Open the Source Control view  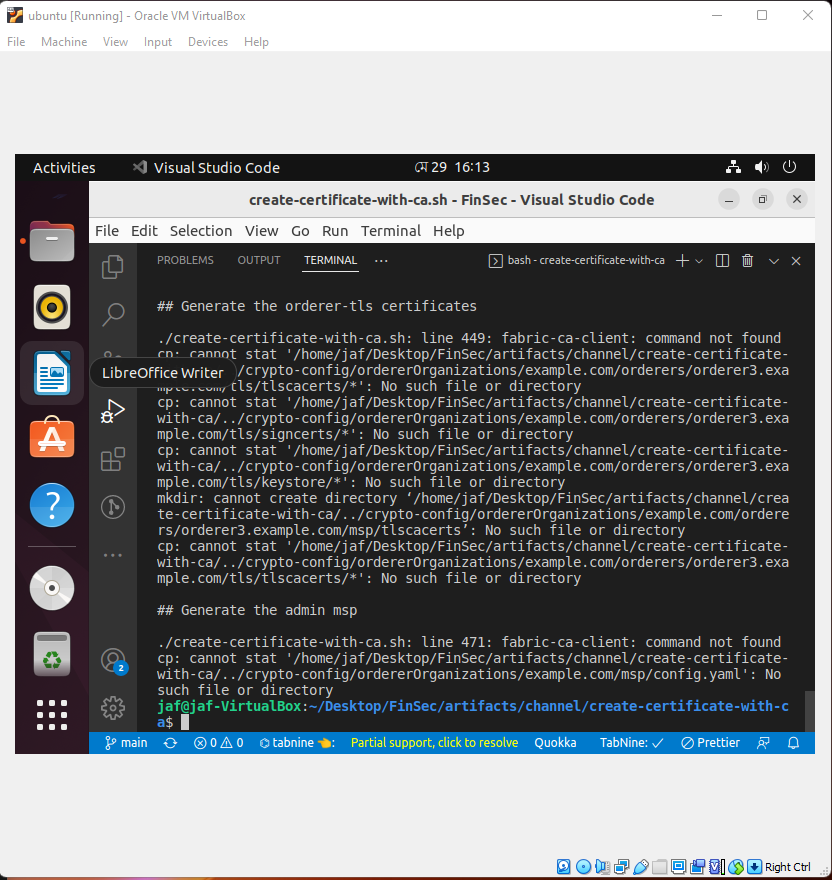point(113,362)
